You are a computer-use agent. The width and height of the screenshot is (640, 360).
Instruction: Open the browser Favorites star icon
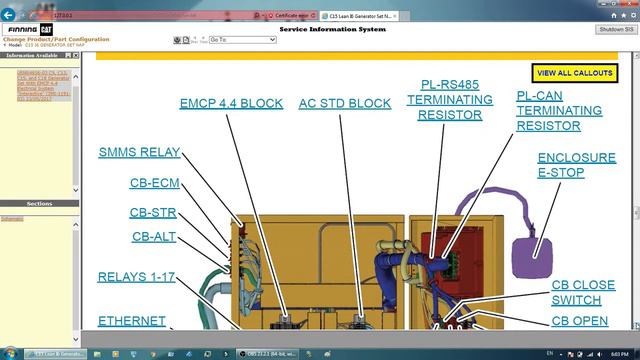click(x=624, y=16)
